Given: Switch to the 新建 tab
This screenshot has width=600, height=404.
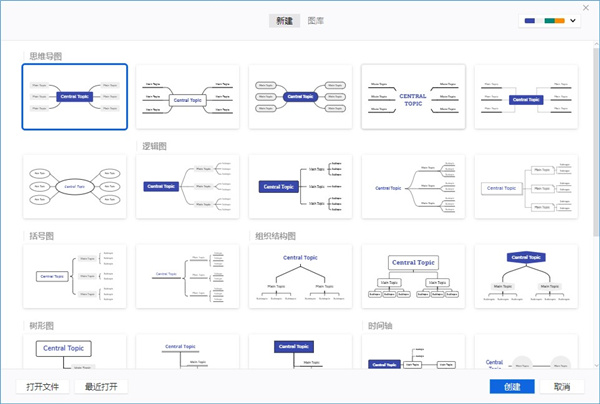Looking at the screenshot, I should click(x=284, y=21).
